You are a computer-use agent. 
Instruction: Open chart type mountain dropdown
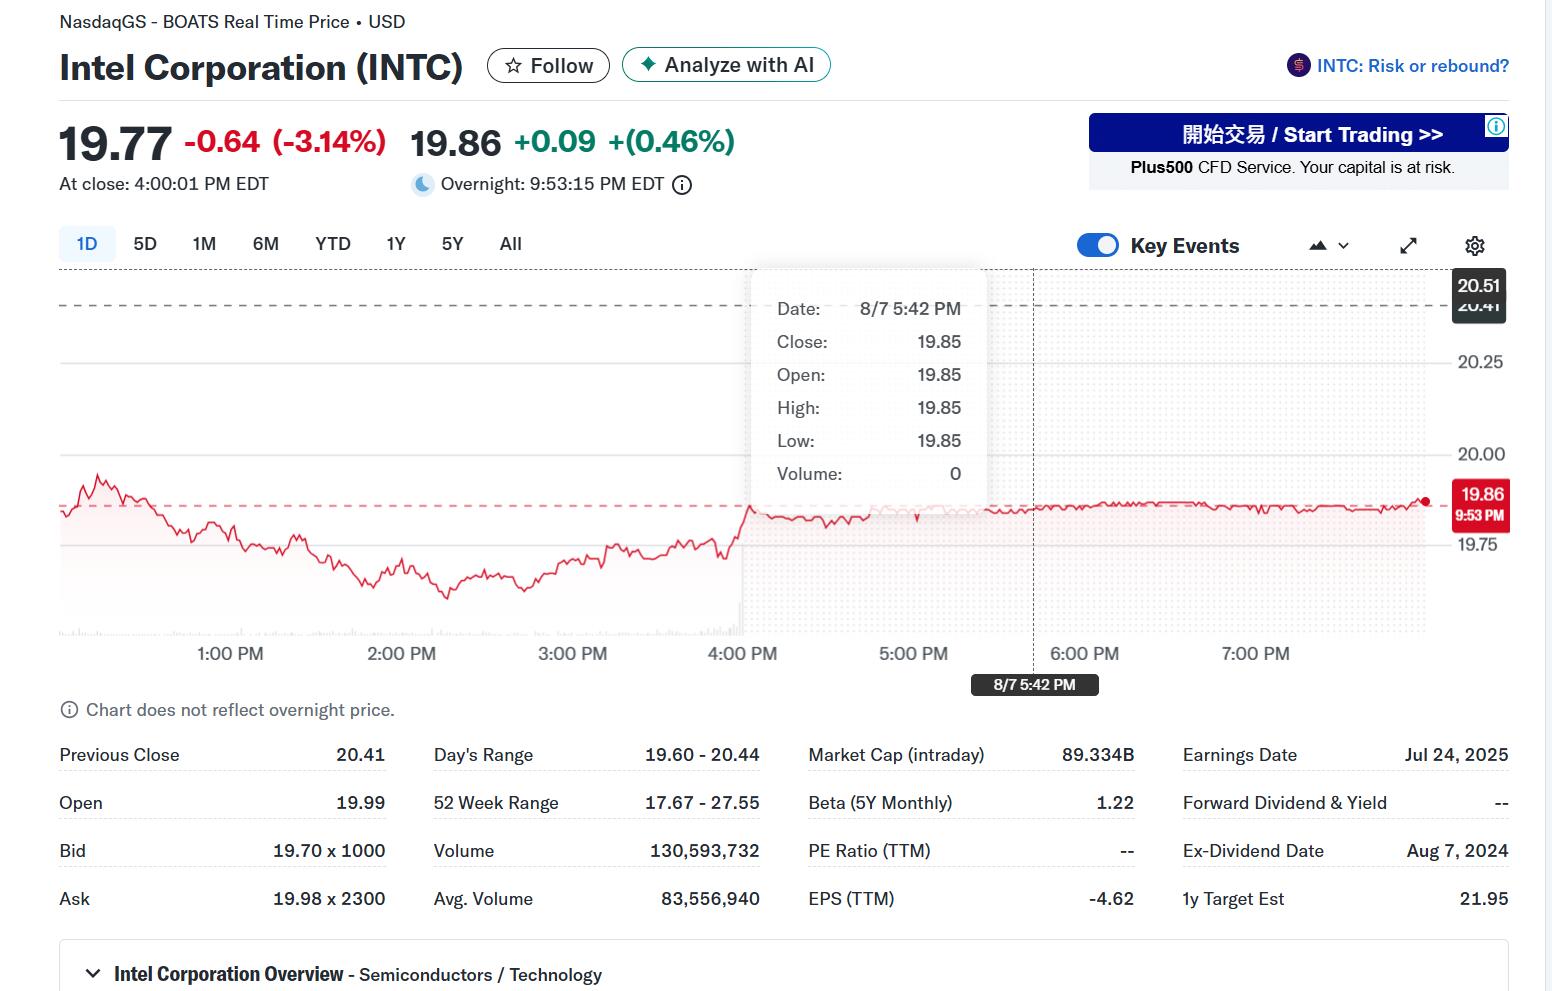1329,246
